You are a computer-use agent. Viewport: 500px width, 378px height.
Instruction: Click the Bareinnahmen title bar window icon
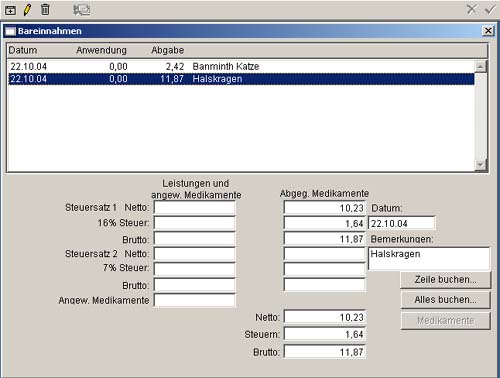(x=11, y=31)
